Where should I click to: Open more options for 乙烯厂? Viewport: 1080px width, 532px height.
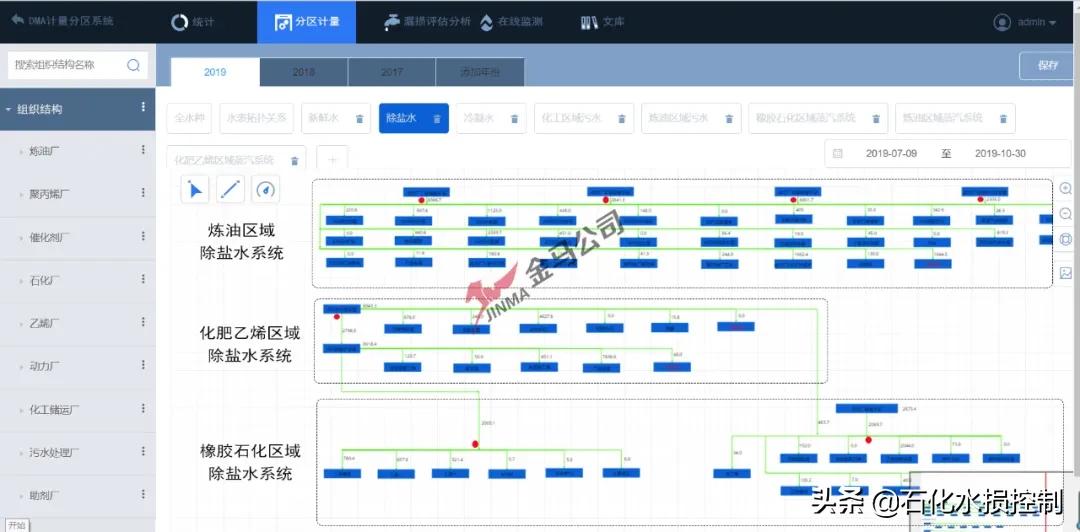143,322
